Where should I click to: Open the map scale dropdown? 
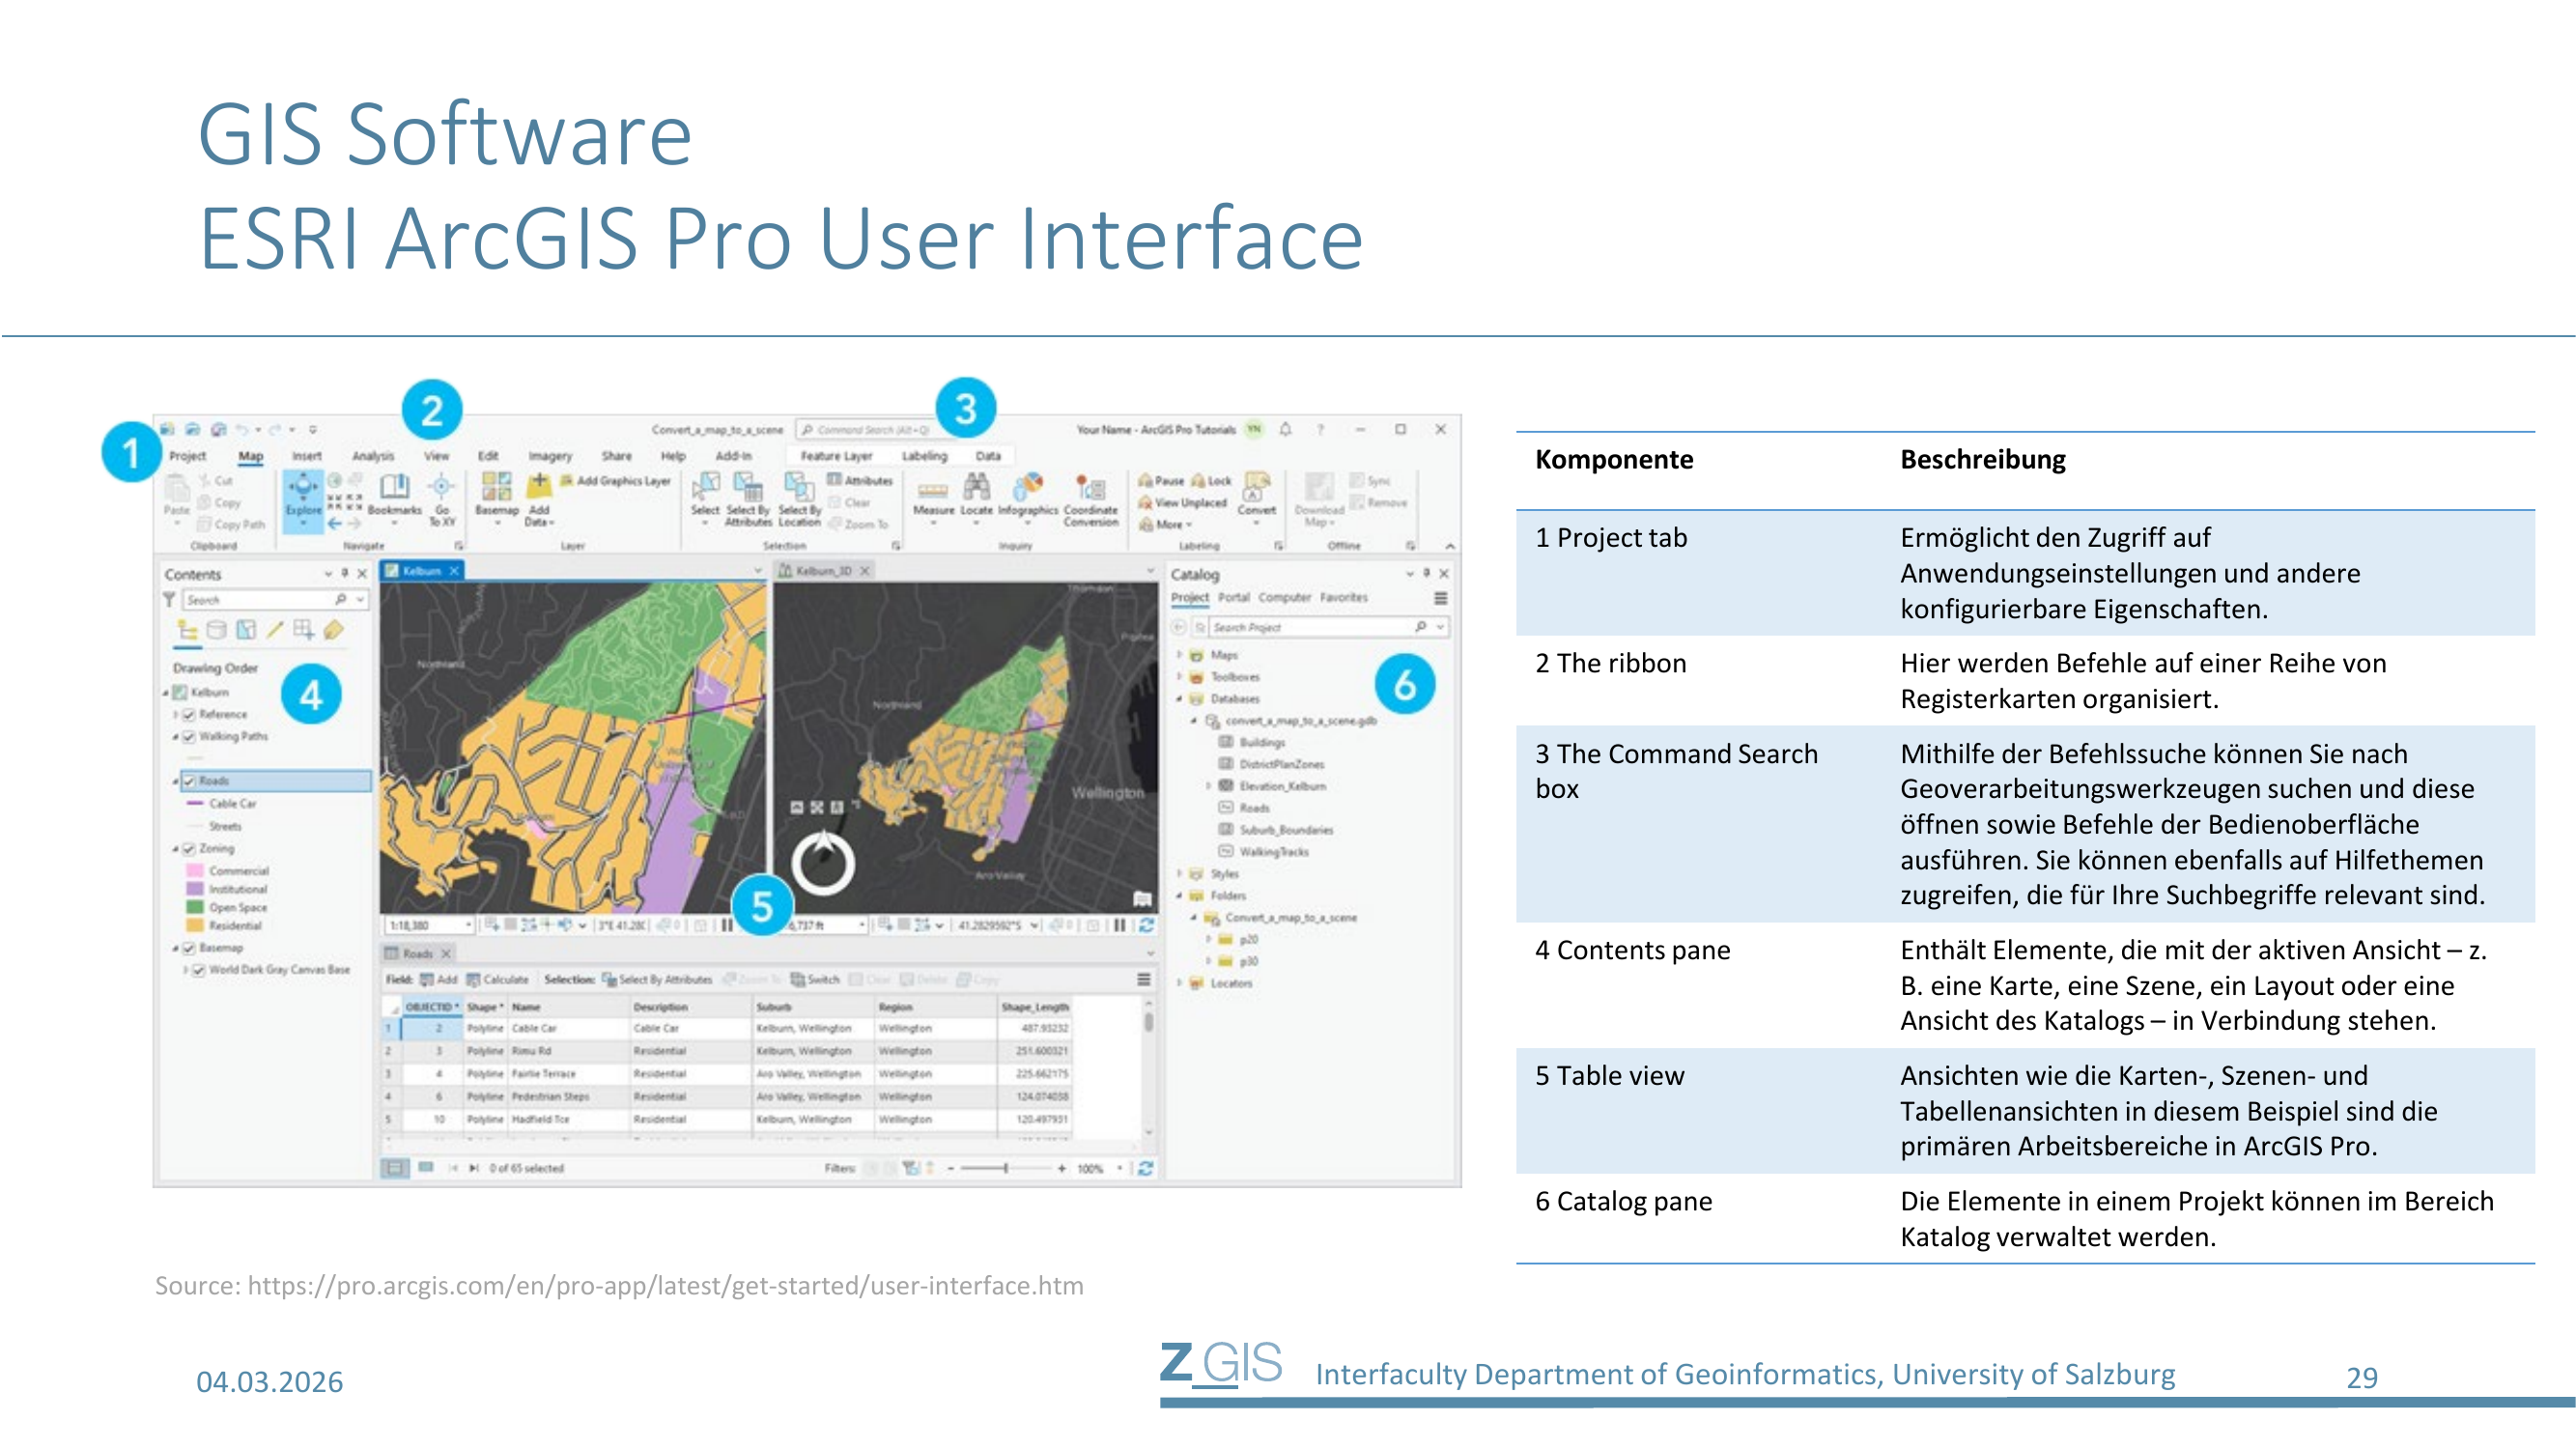(468, 926)
